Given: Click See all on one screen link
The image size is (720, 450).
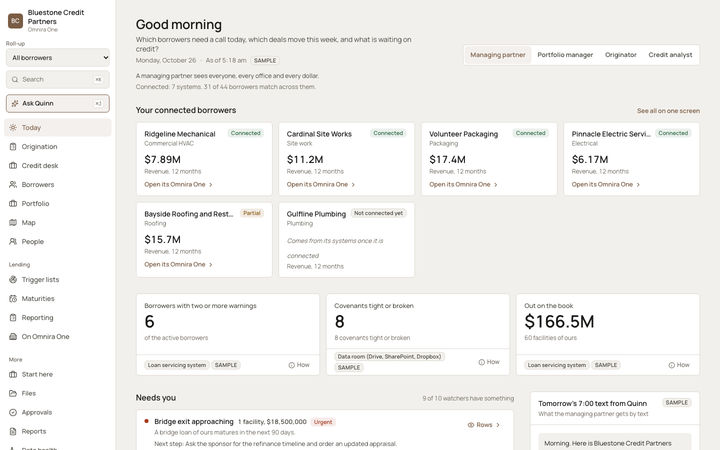Looking at the screenshot, I should pyautogui.click(x=668, y=111).
